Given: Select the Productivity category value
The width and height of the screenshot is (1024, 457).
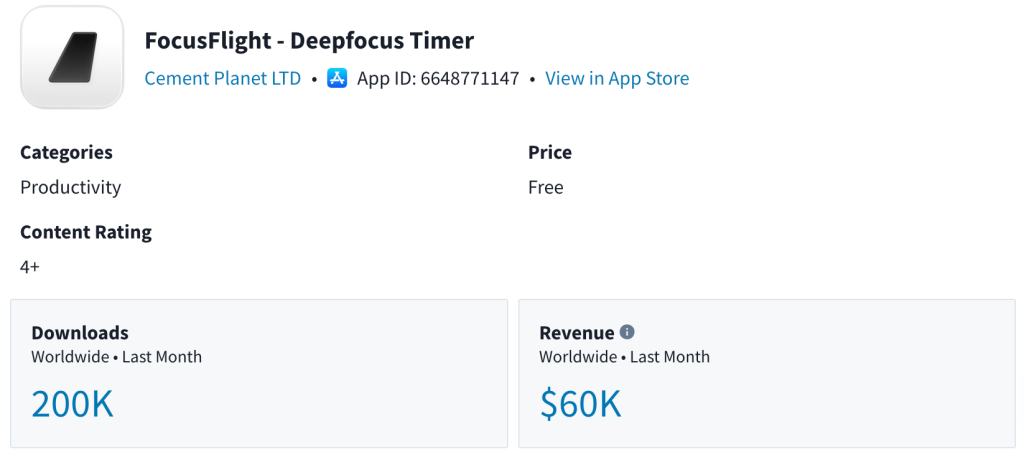Looking at the screenshot, I should tap(70, 187).
